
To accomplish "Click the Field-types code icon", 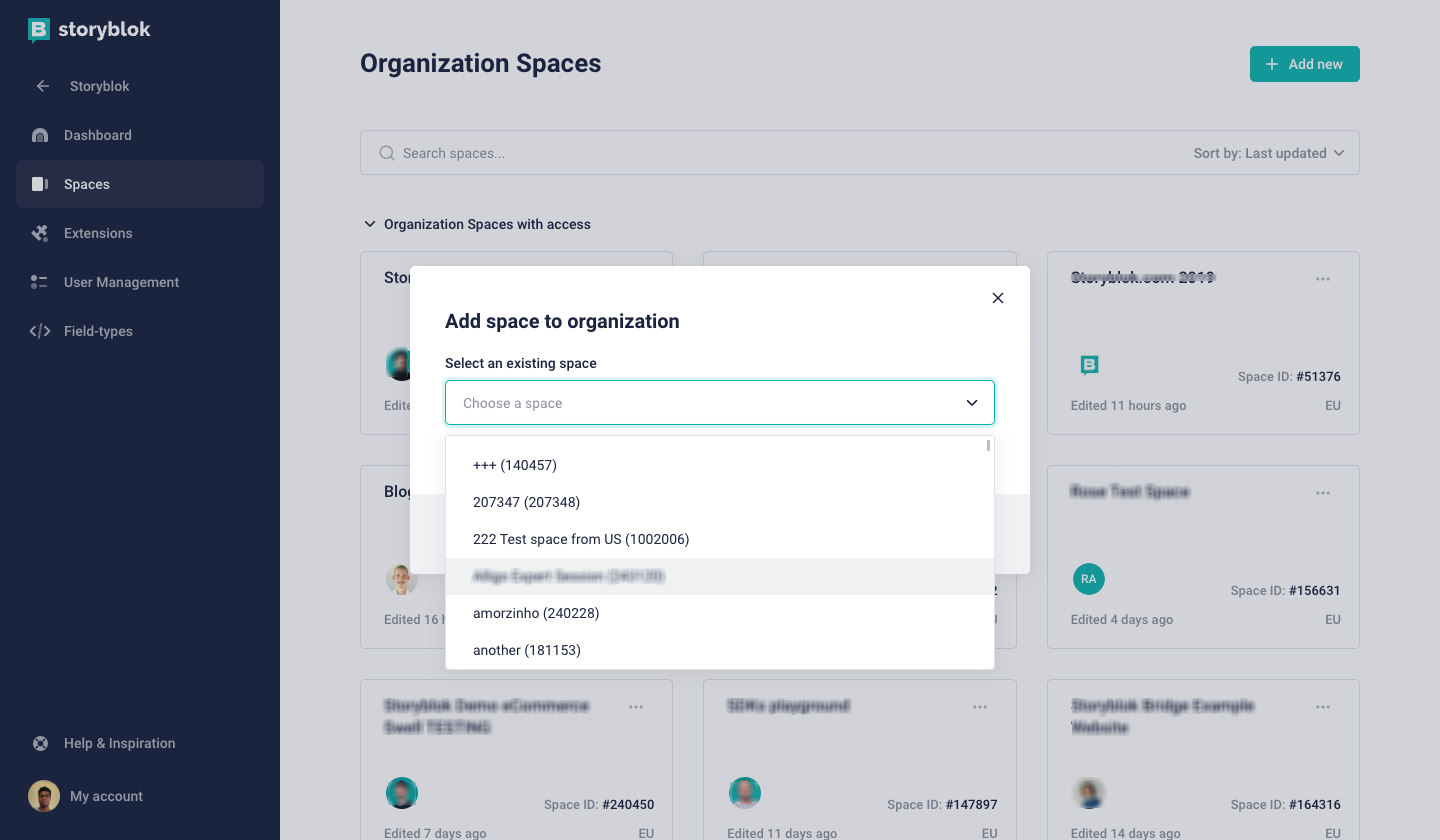I will point(40,331).
